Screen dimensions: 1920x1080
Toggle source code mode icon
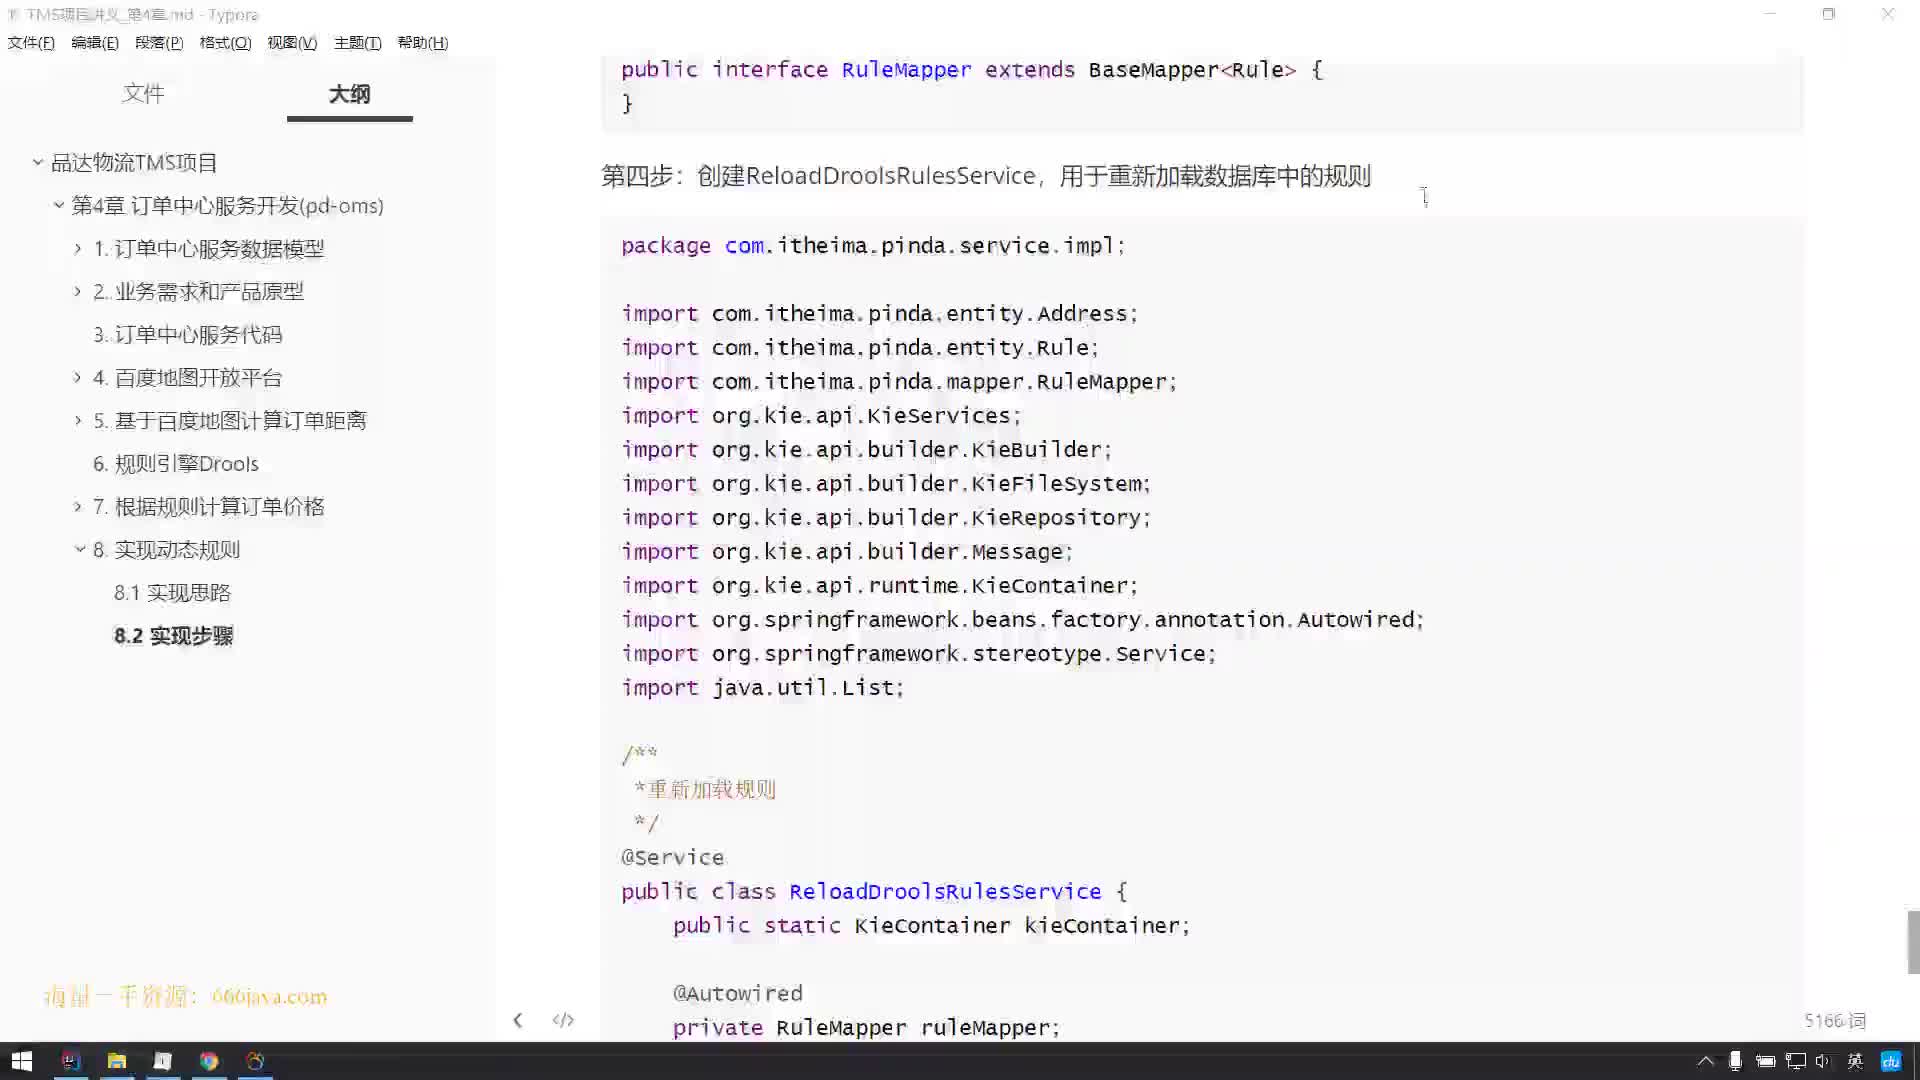point(563,1020)
